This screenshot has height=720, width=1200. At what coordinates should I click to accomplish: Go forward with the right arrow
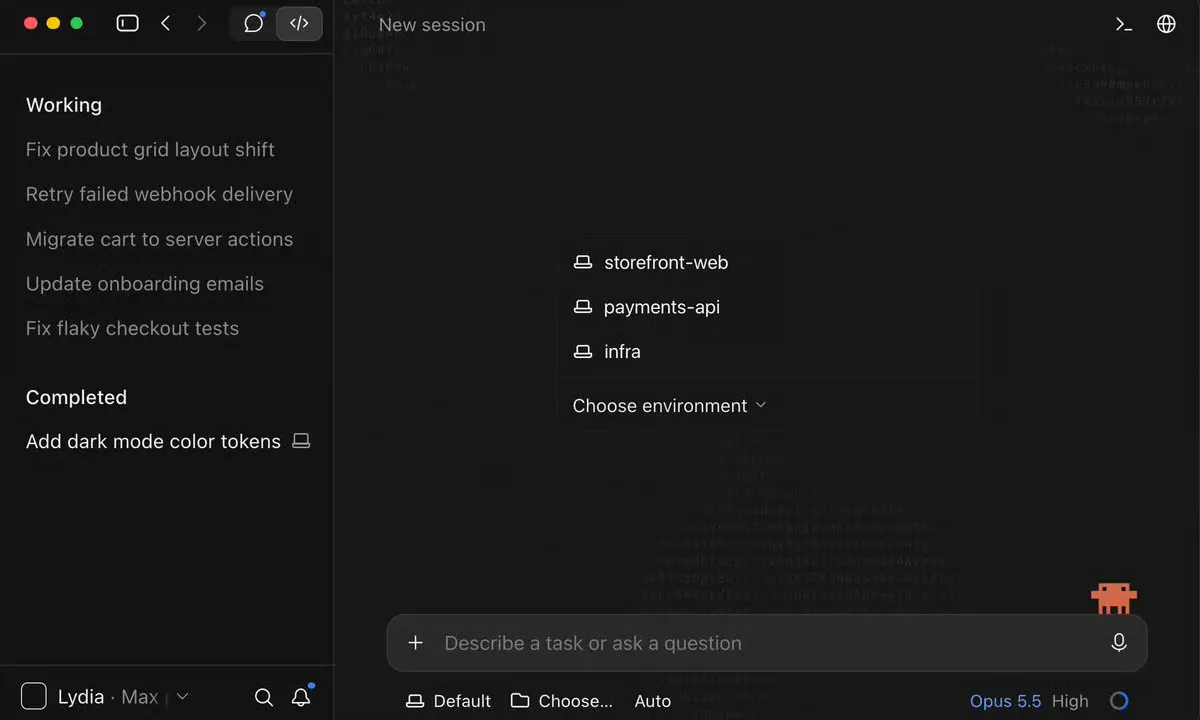[202, 23]
